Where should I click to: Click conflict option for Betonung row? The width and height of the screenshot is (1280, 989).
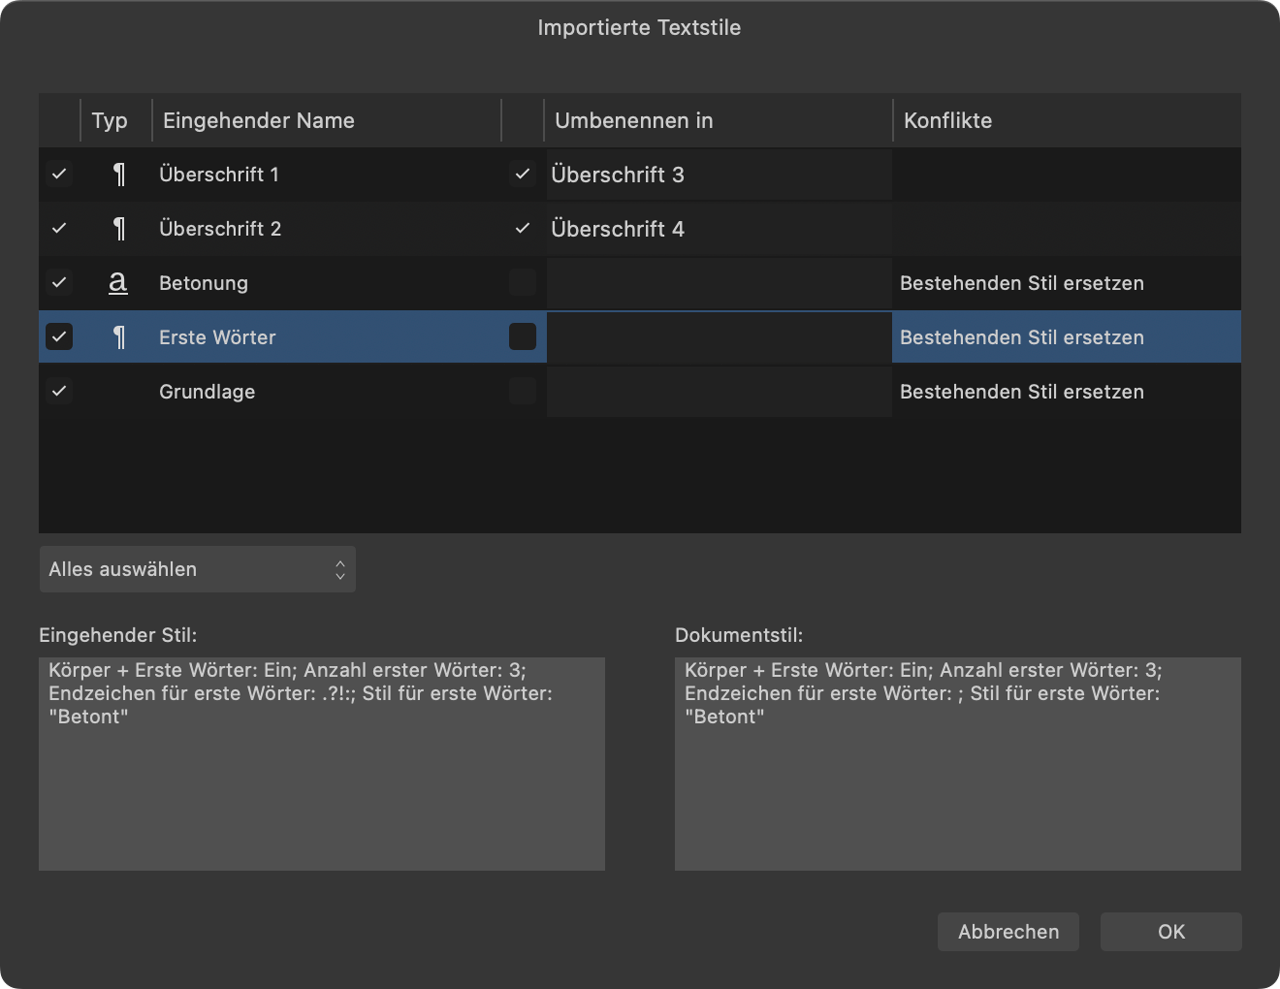coord(1021,283)
